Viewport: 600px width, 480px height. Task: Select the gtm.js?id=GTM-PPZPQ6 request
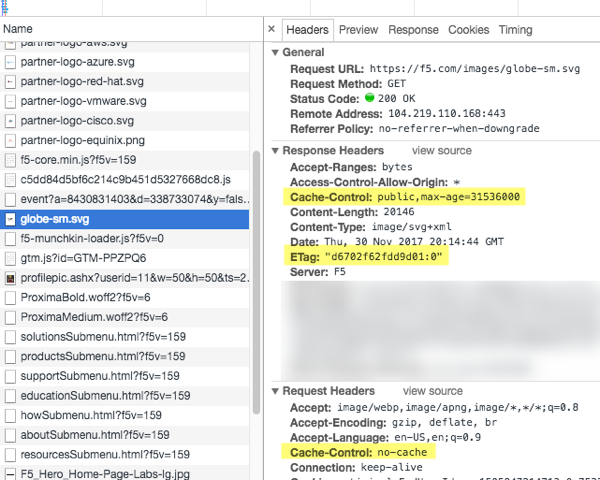[x=124, y=258]
